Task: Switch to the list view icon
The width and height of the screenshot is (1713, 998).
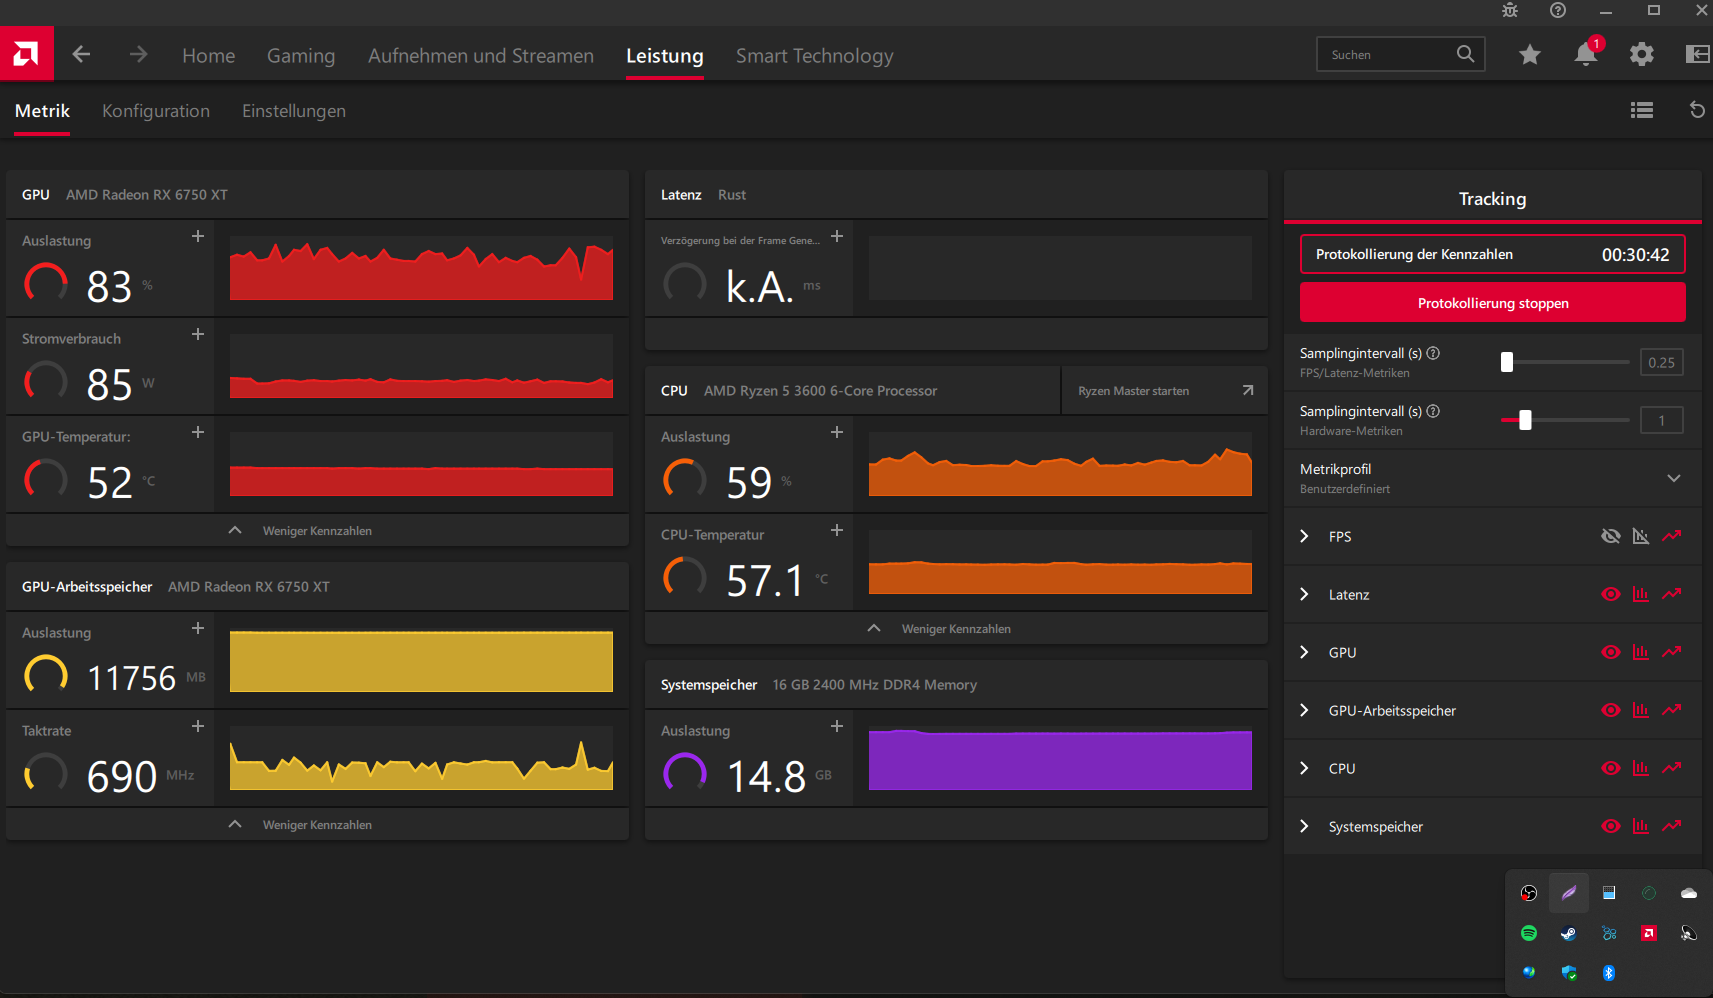Action: click(1641, 111)
